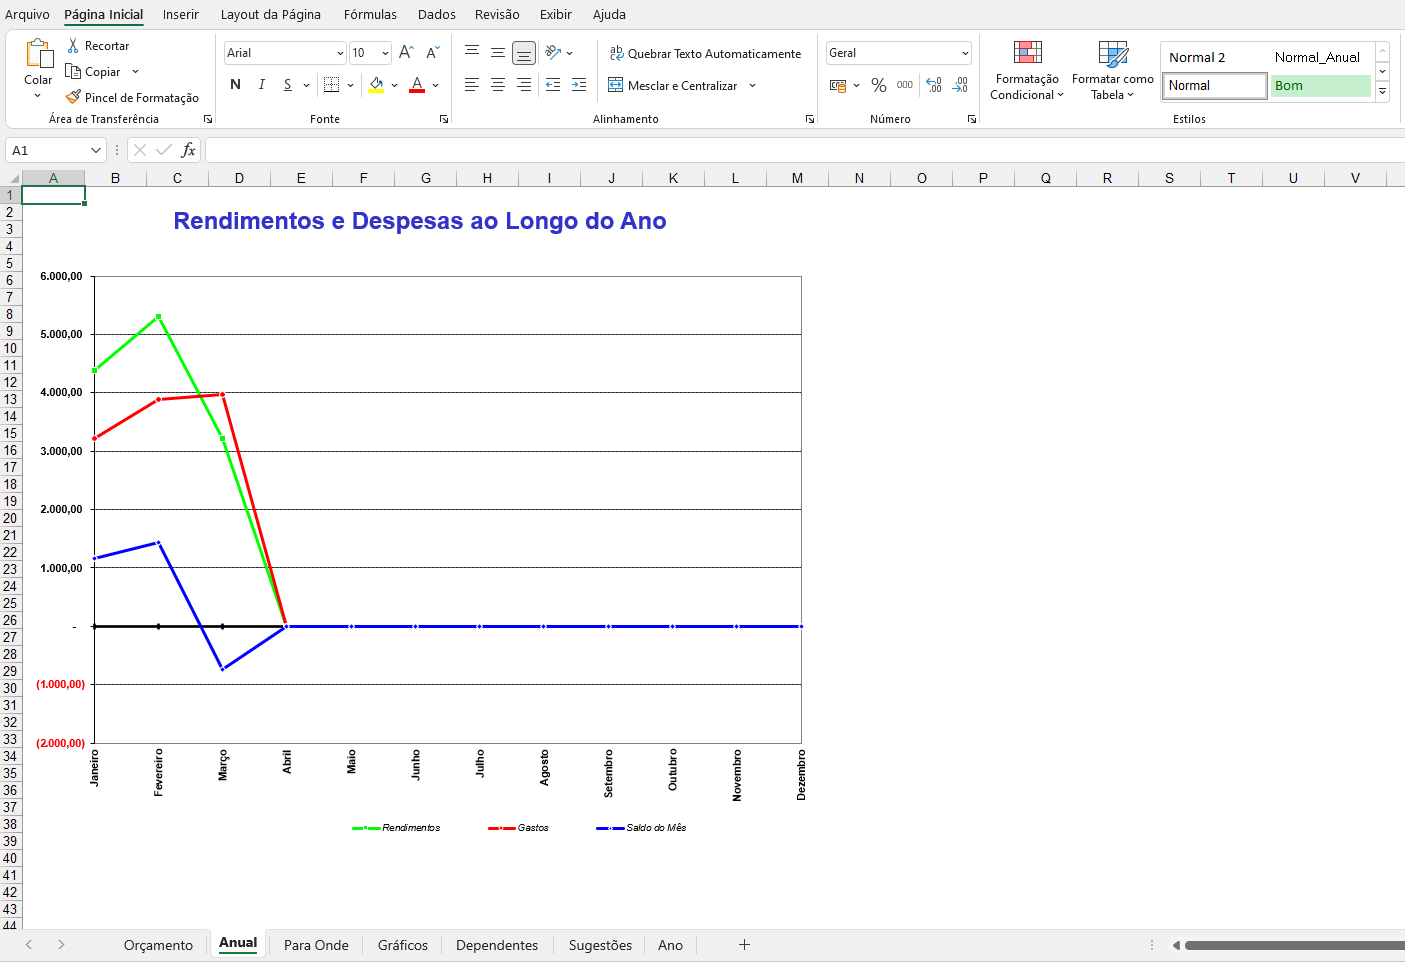The image size is (1405, 962).
Task: Apply the Bom cell style
Action: click(x=1319, y=86)
